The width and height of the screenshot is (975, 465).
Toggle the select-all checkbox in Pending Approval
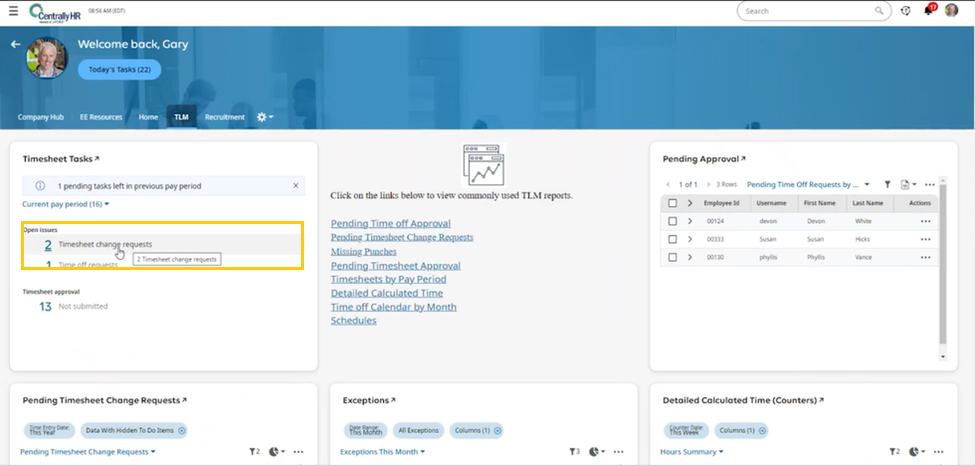(672, 203)
